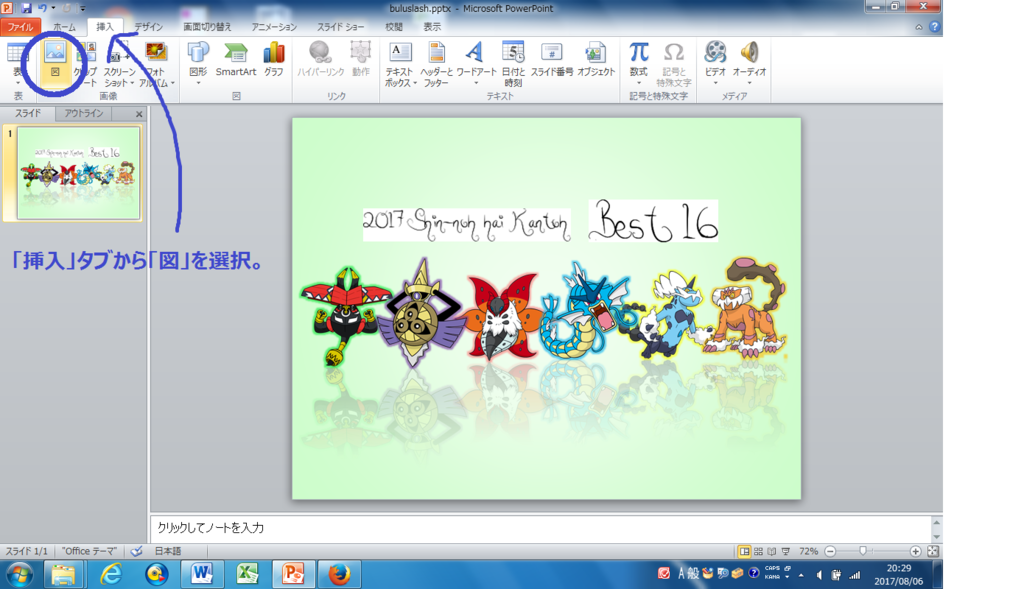Open Internet Explorer from the taskbar

(110, 574)
